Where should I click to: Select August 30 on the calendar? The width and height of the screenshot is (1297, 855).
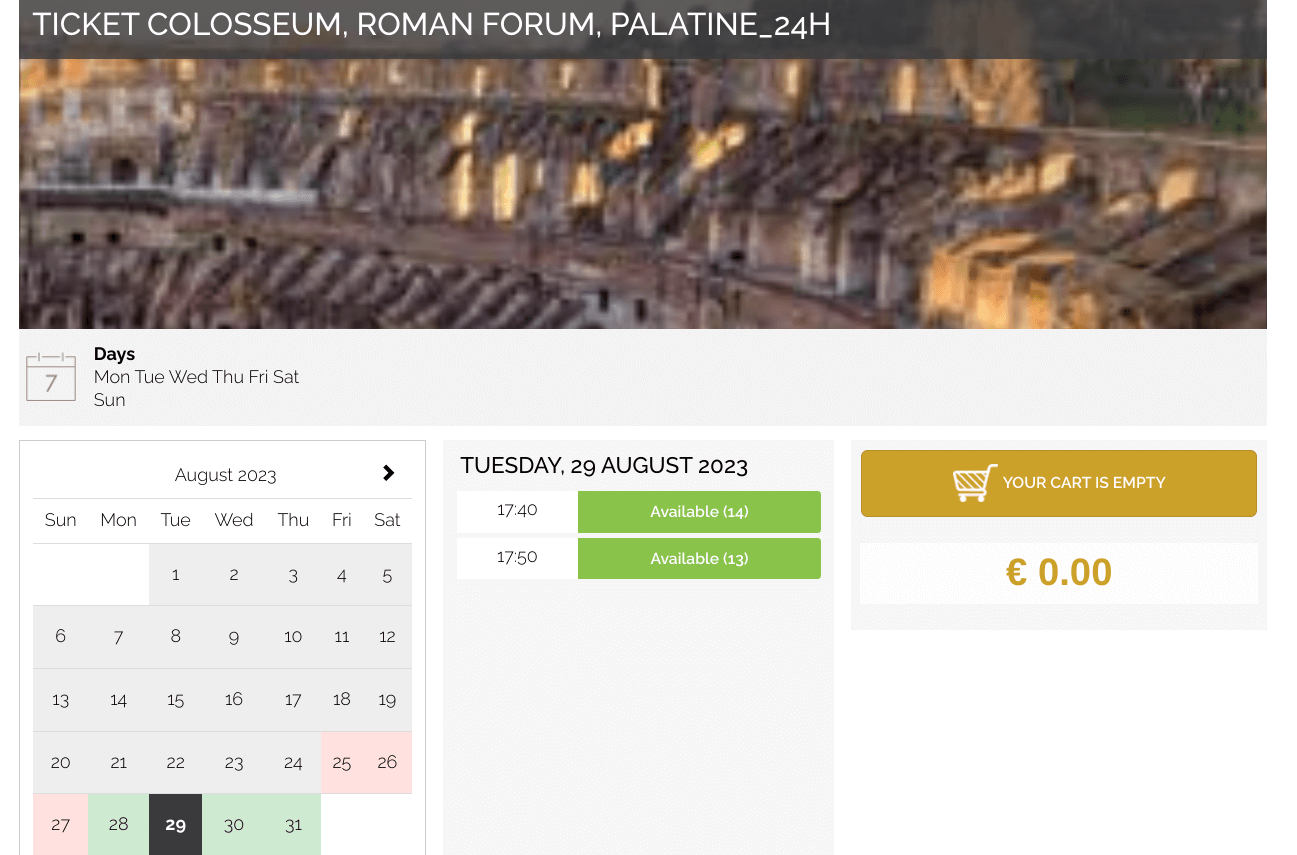(234, 824)
